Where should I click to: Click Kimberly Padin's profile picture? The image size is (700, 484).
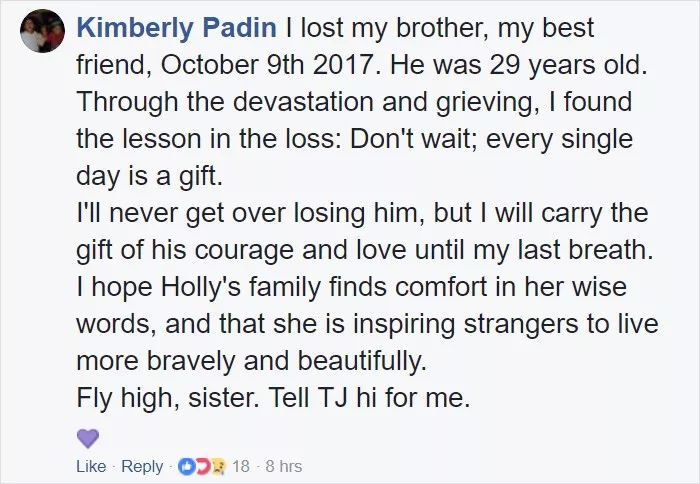coord(41,31)
